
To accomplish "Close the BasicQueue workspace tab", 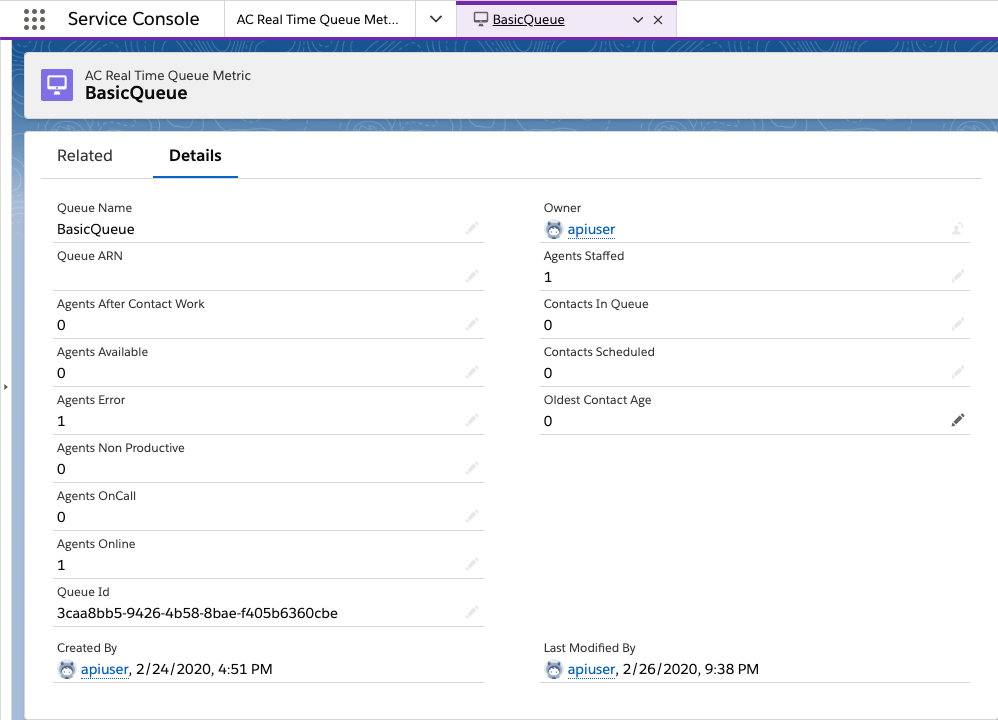I will 658,20.
